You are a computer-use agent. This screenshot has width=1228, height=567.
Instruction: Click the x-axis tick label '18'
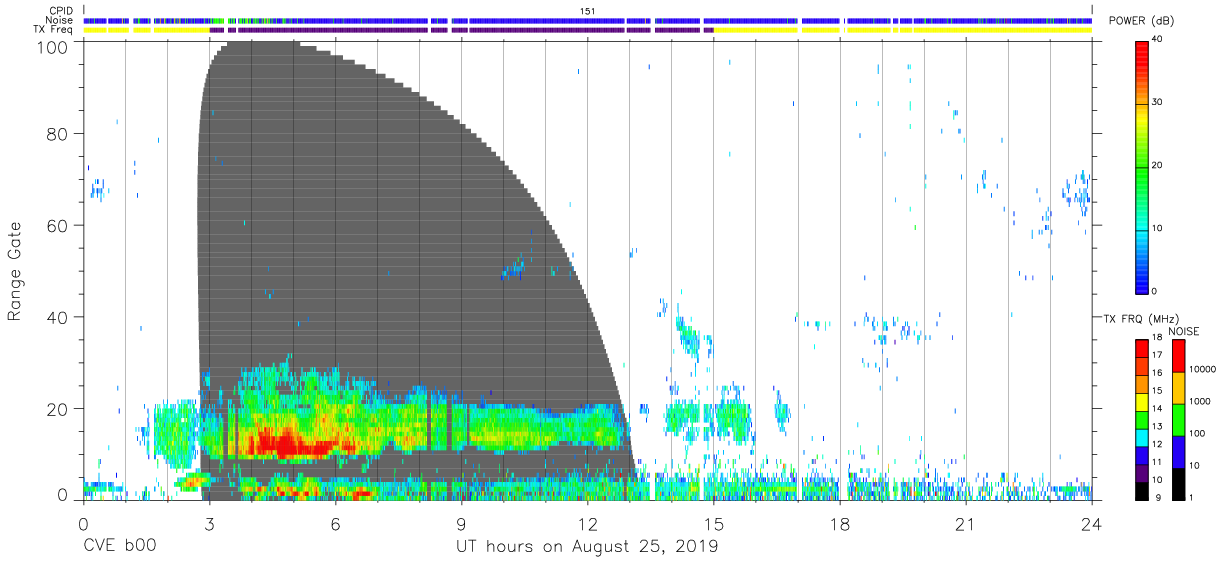[839, 523]
